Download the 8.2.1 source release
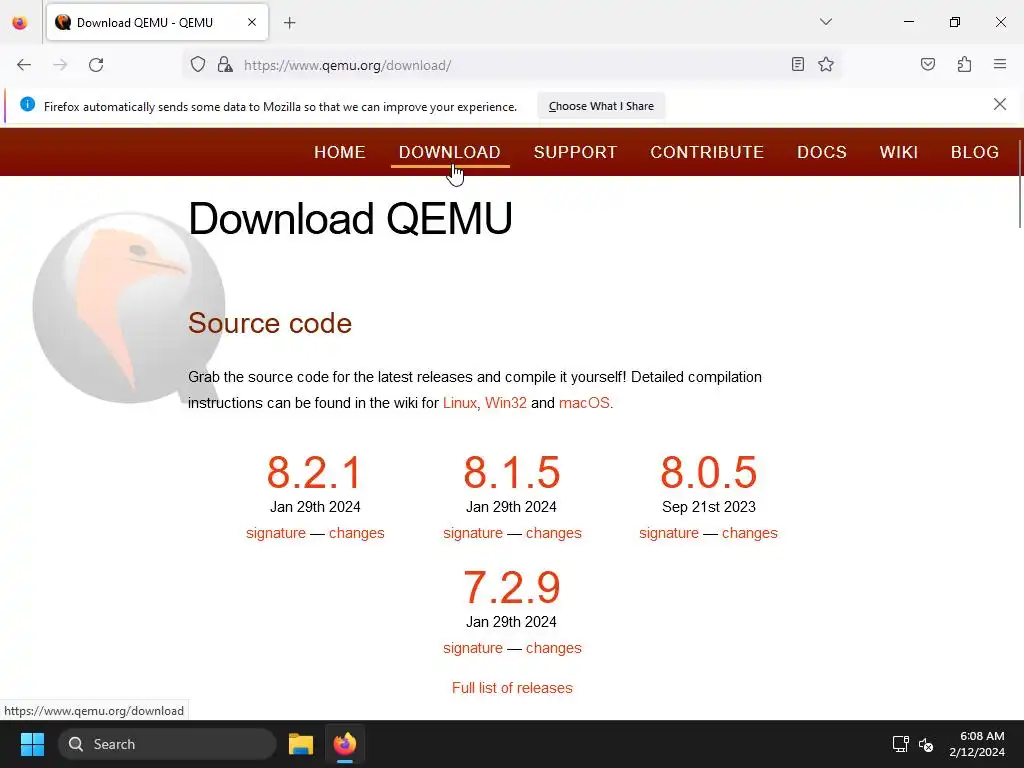The width and height of the screenshot is (1024, 768). click(x=314, y=472)
